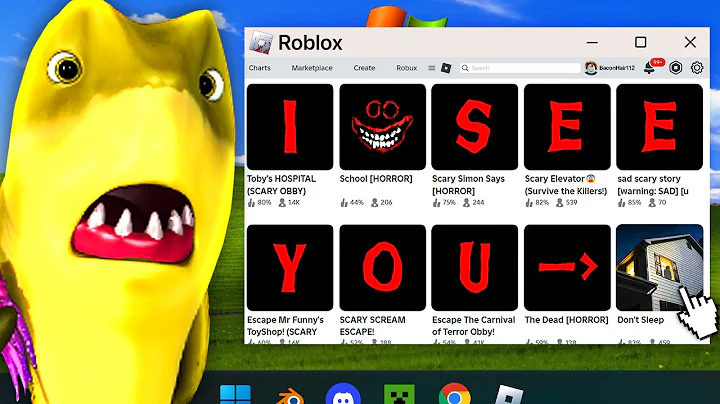Click player icon under Toby's HOSPITAL
This screenshot has height=404, width=720.
coord(282,202)
